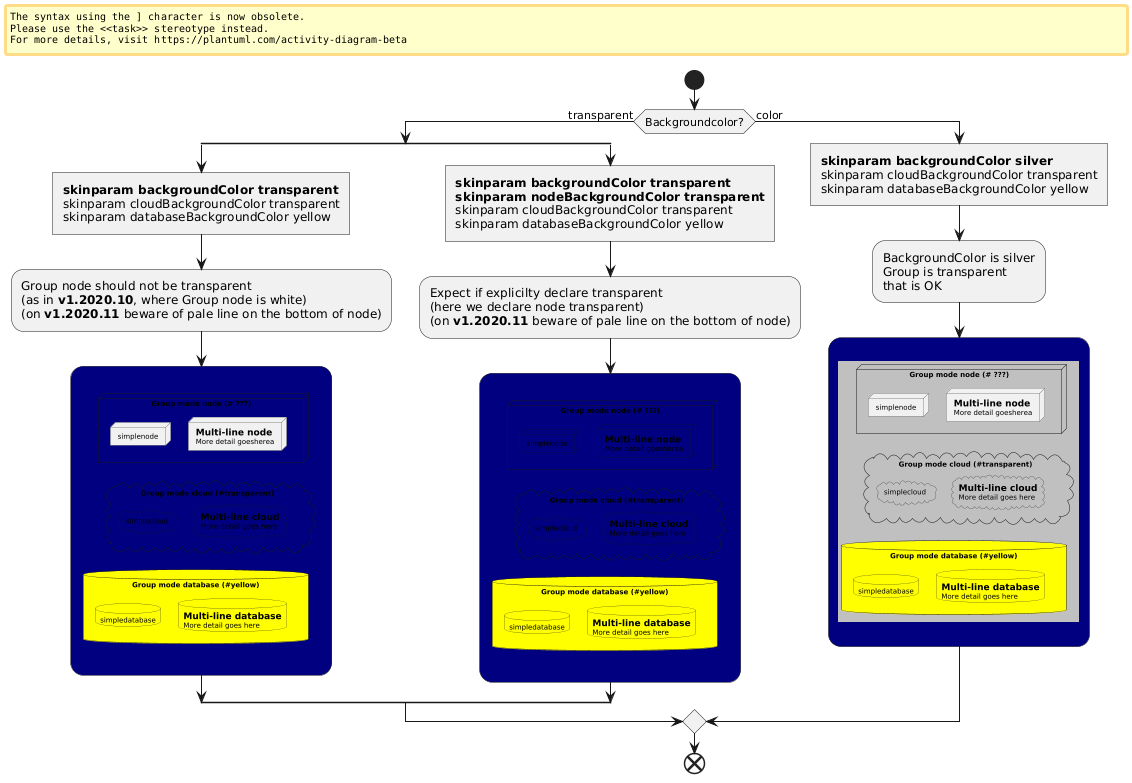Screen dimensions: 1132x783
Task: Click the task box containing nodeBackgroundColor transparent
Action: (x=609, y=204)
